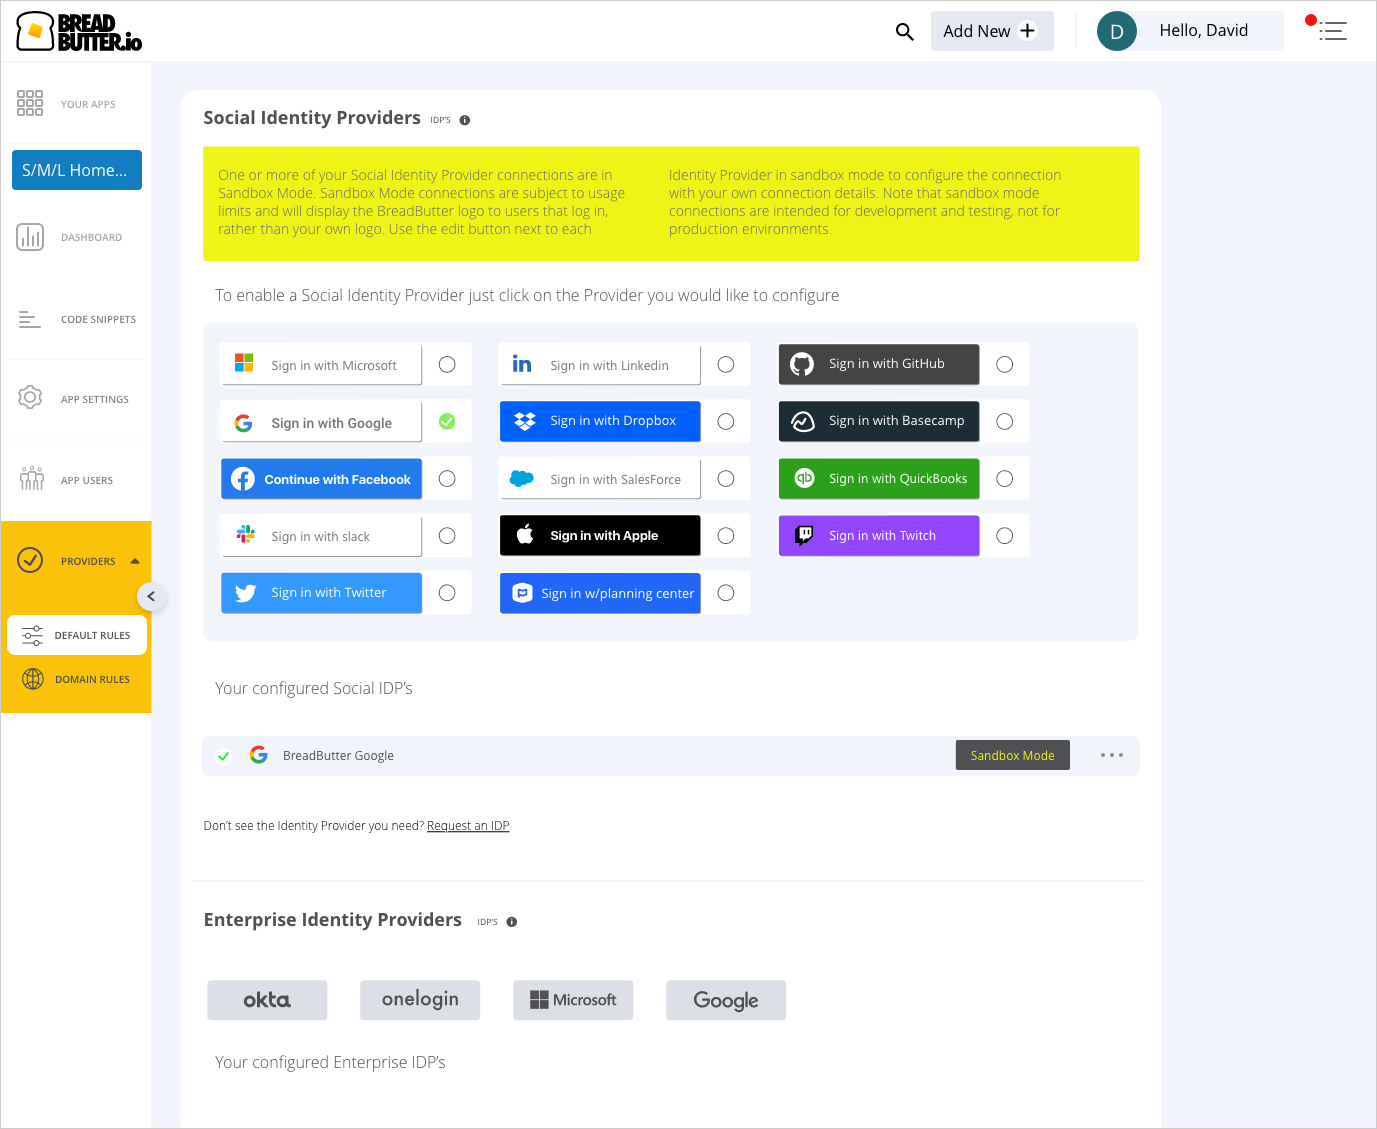This screenshot has height=1129, width=1377.
Task: Click BreadButter Google configured IDP name
Action: point(338,756)
